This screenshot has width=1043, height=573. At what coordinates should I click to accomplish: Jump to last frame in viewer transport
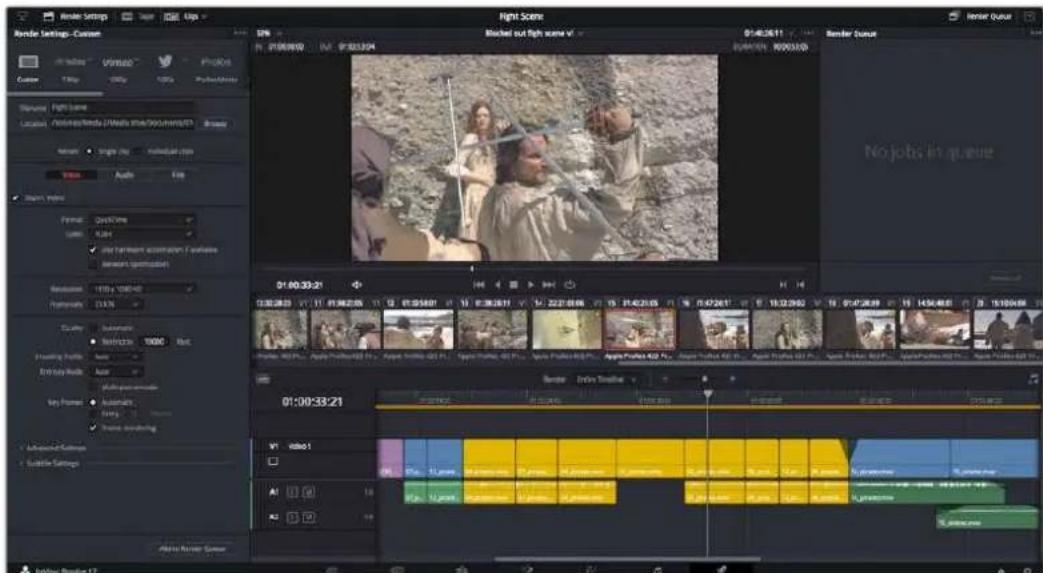[x=549, y=285]
